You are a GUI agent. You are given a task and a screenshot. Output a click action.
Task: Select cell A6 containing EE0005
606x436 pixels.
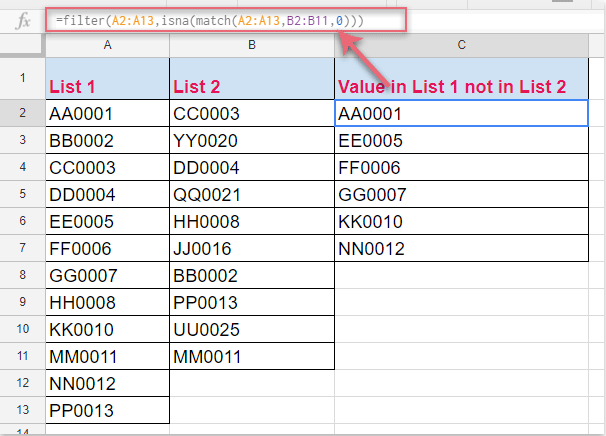[x=107, y=221]
